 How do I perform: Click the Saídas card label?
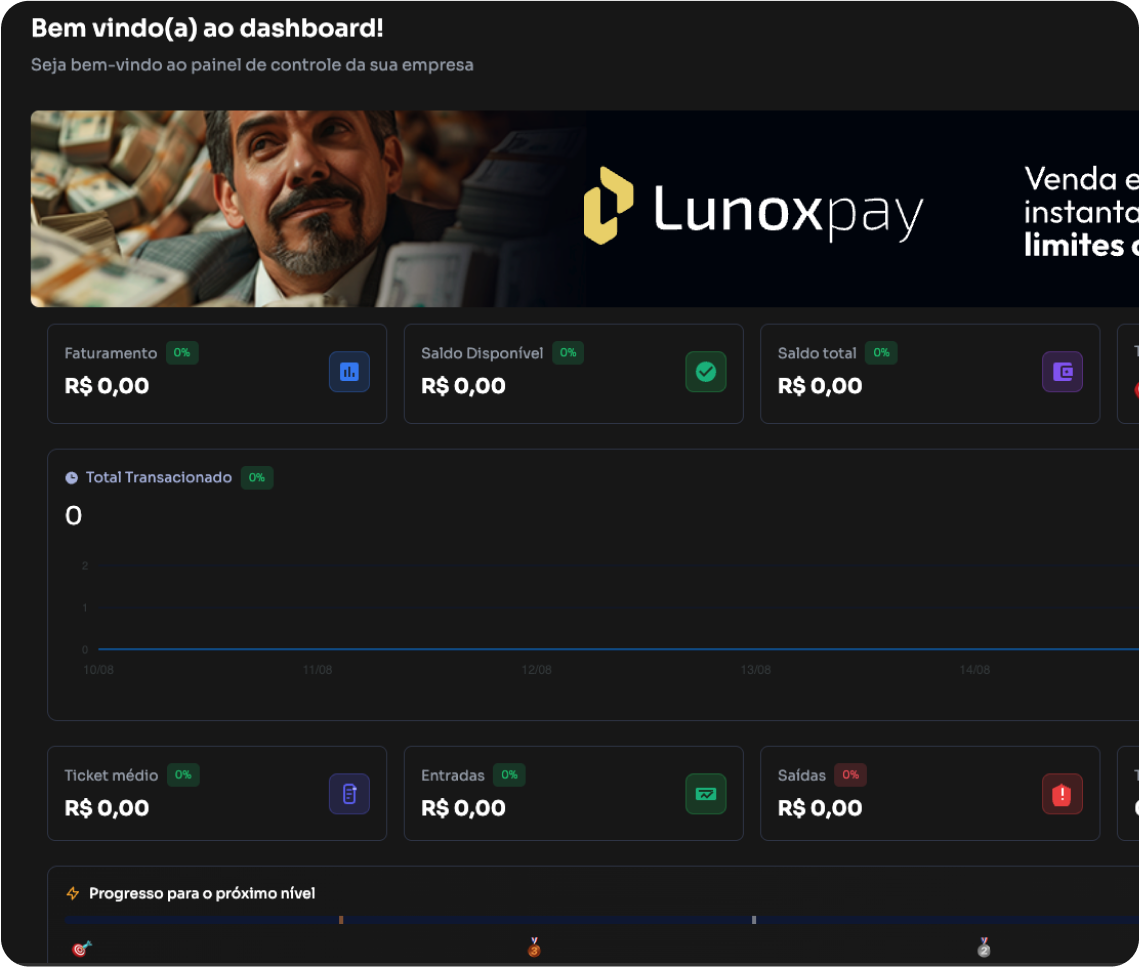pos(802,775)
